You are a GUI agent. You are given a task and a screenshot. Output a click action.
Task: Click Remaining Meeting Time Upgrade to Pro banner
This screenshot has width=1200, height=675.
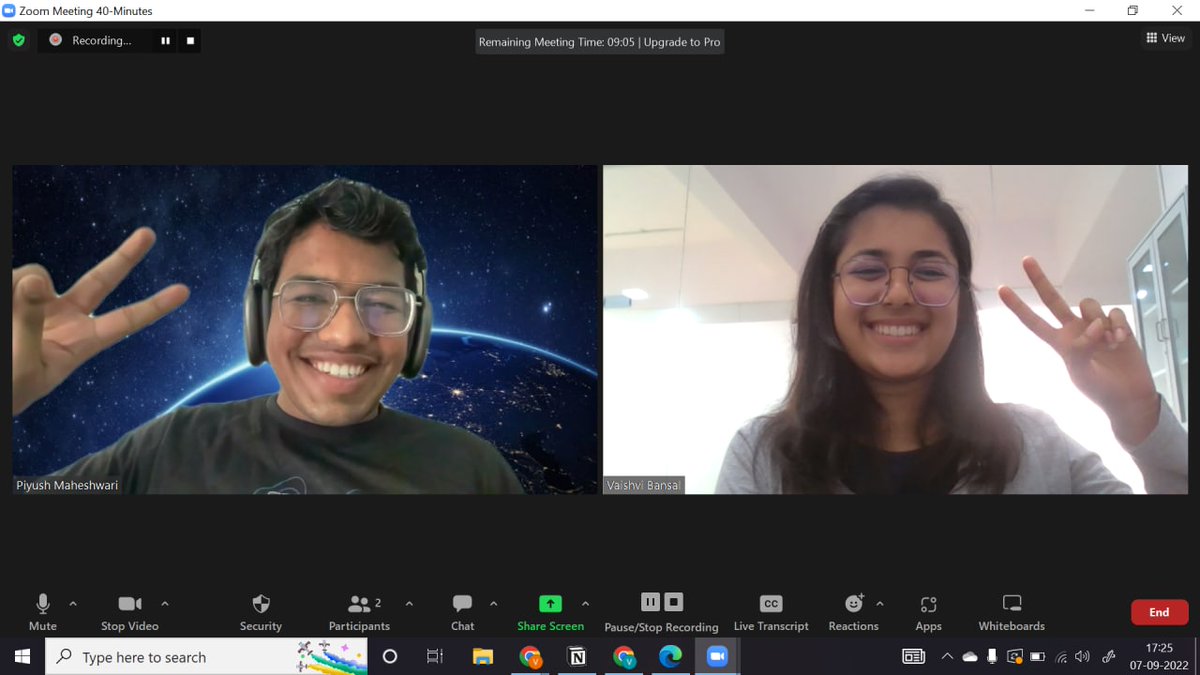pos(599,42)
